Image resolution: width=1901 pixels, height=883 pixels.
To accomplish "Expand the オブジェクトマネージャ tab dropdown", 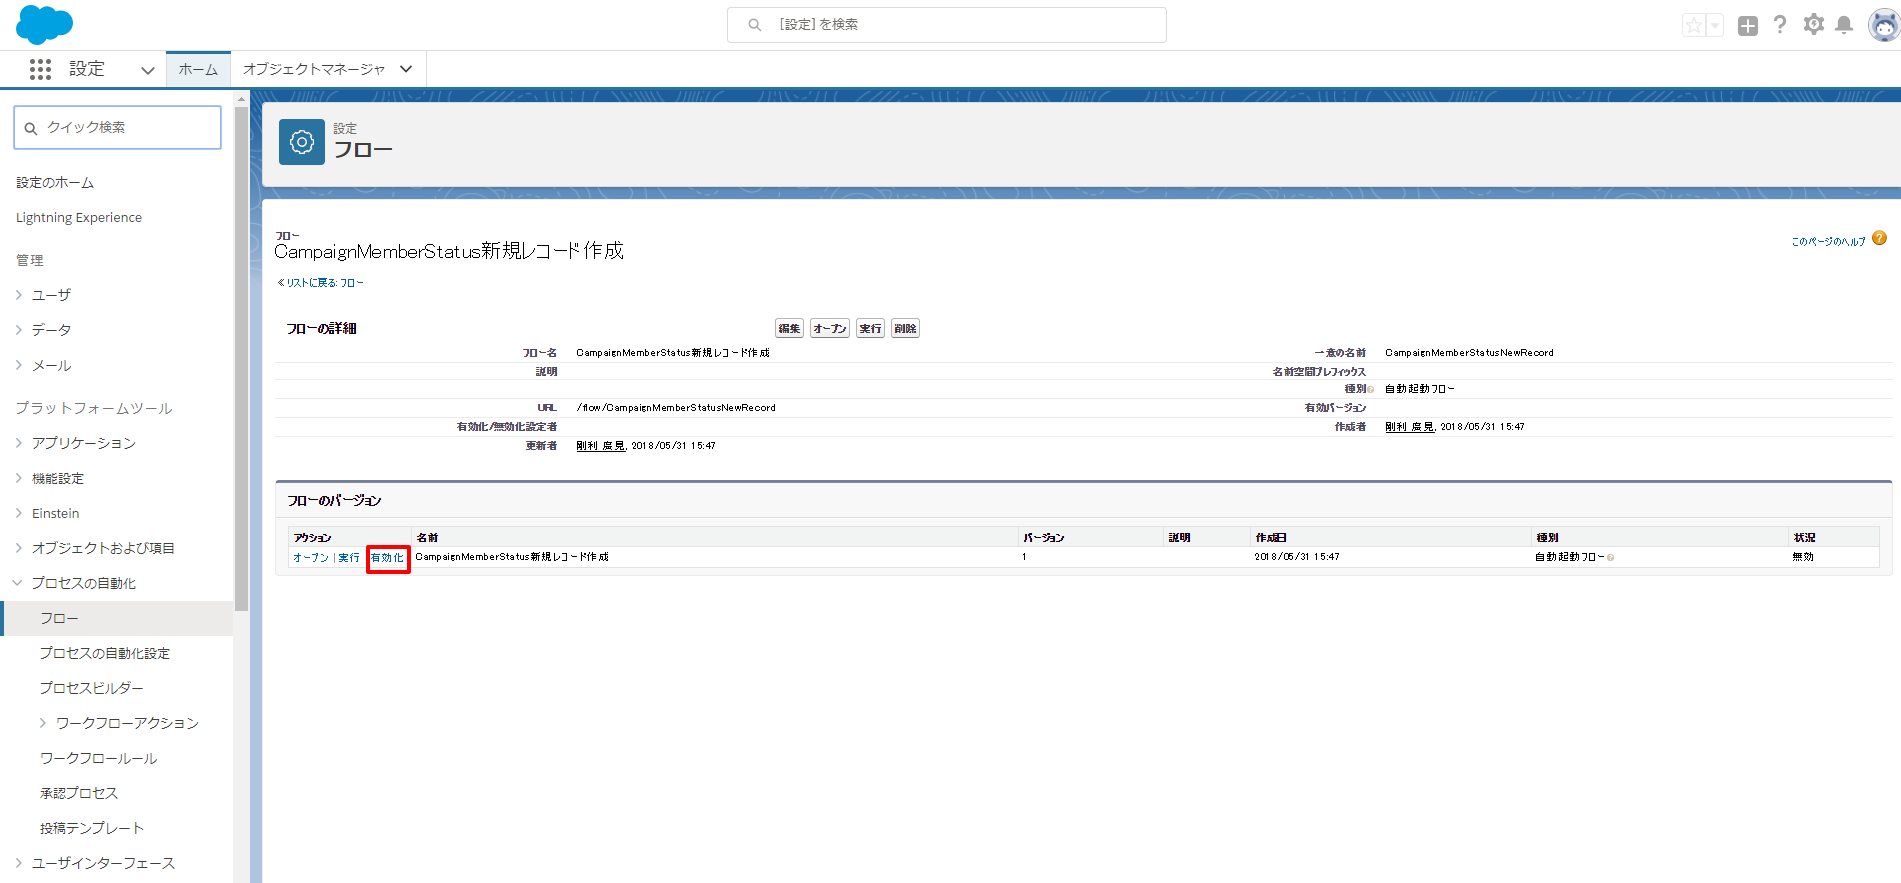I will (x=406, y=69).
